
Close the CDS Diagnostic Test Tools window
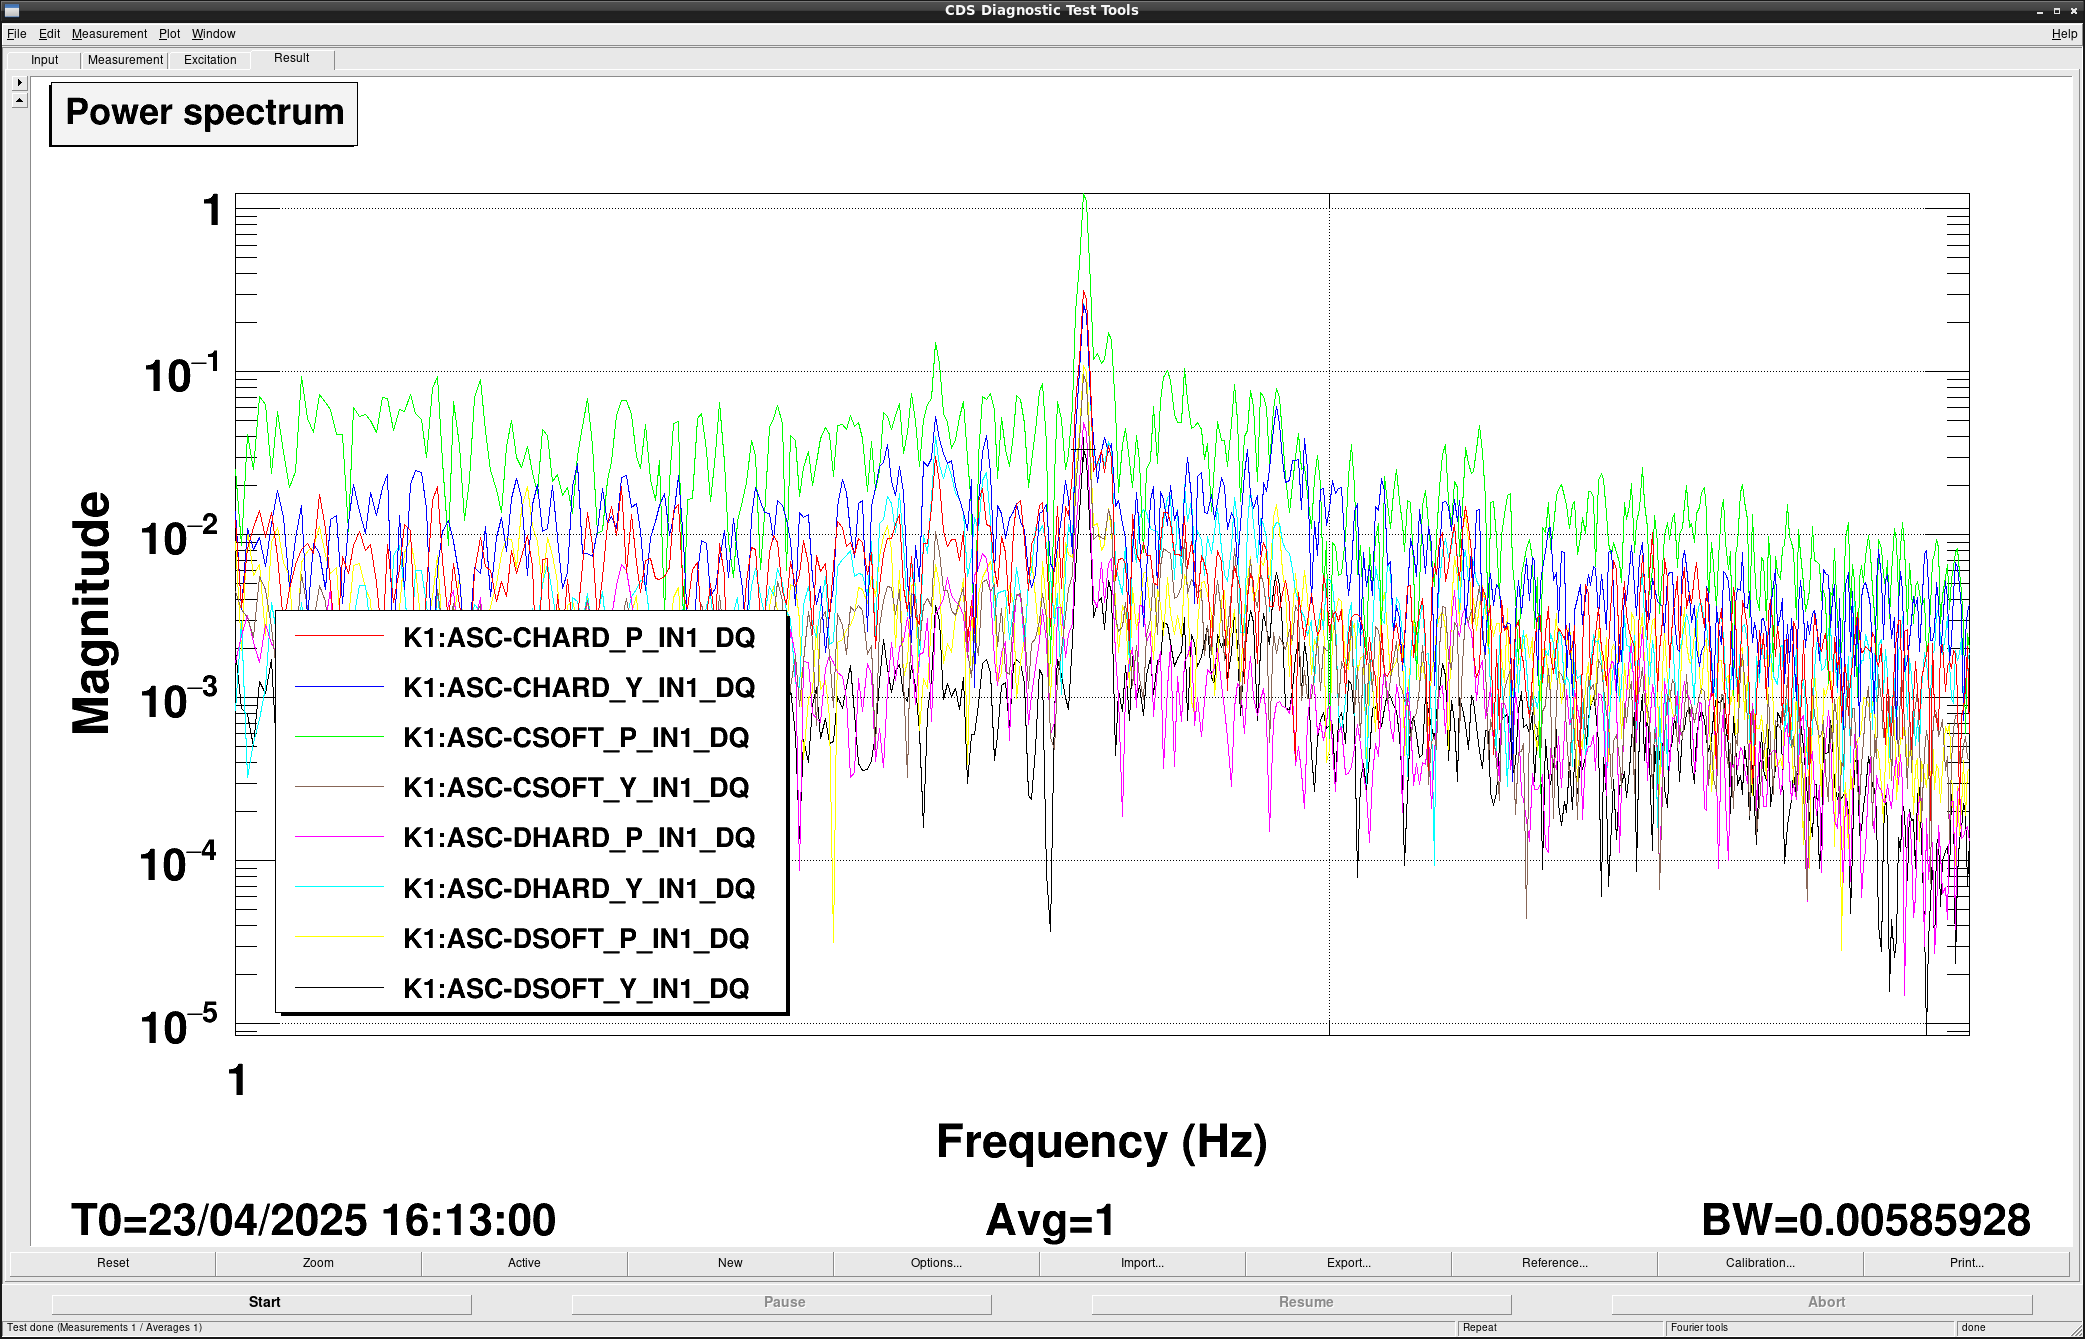(2073, 10)
